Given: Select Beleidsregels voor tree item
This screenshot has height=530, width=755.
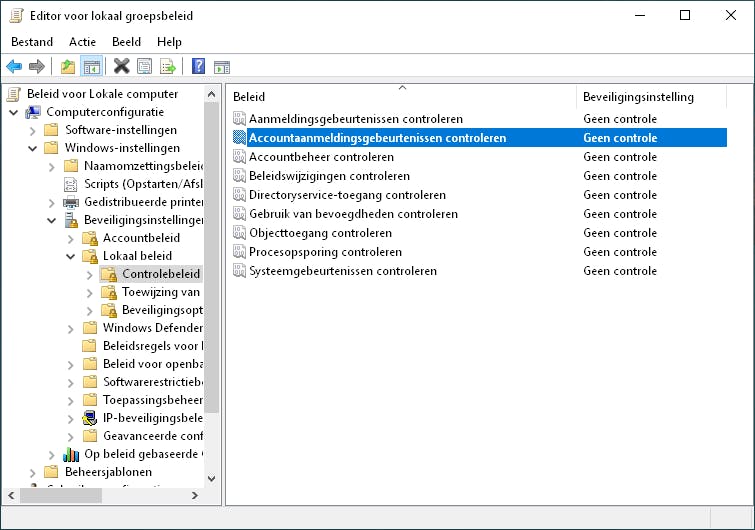Looking at the screenshot, I should click(x=153, y=346).
